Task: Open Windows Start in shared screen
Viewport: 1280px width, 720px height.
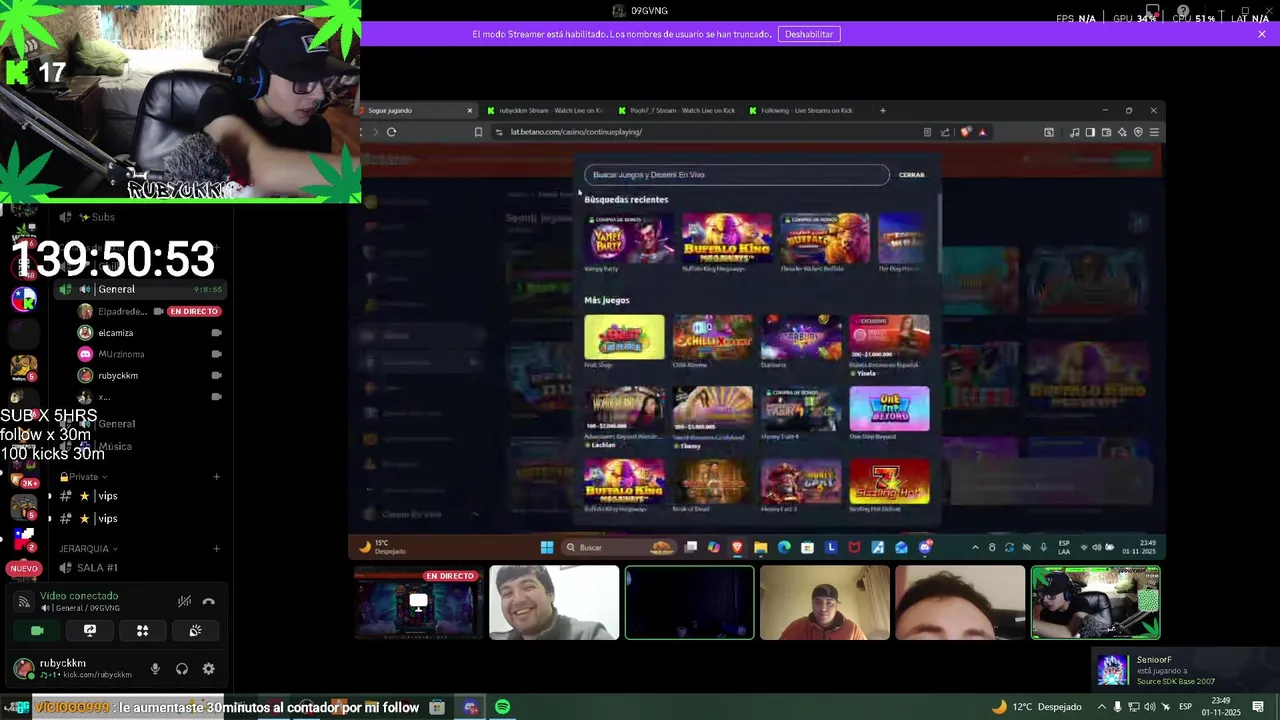Action: tap(547, 547)
